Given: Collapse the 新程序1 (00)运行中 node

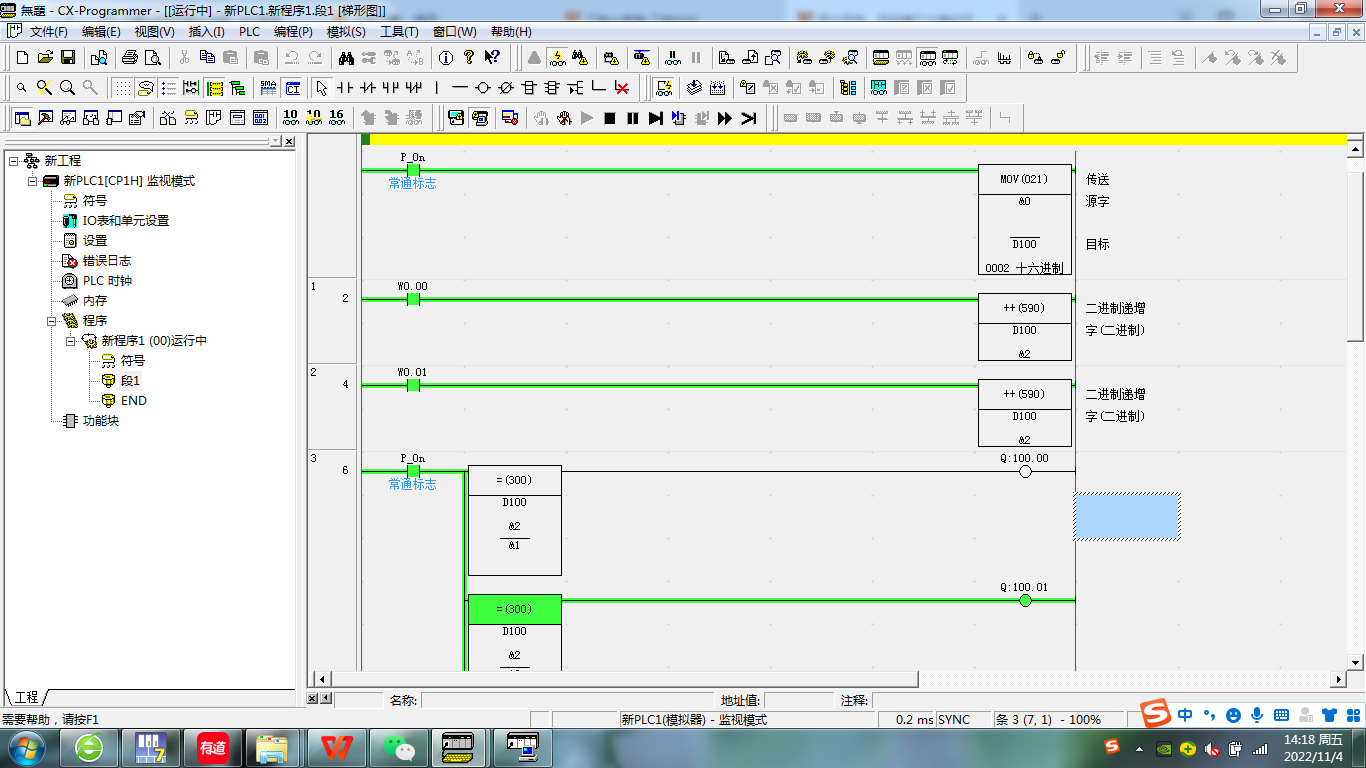Looking at the screenshot, I should [71, 341].
